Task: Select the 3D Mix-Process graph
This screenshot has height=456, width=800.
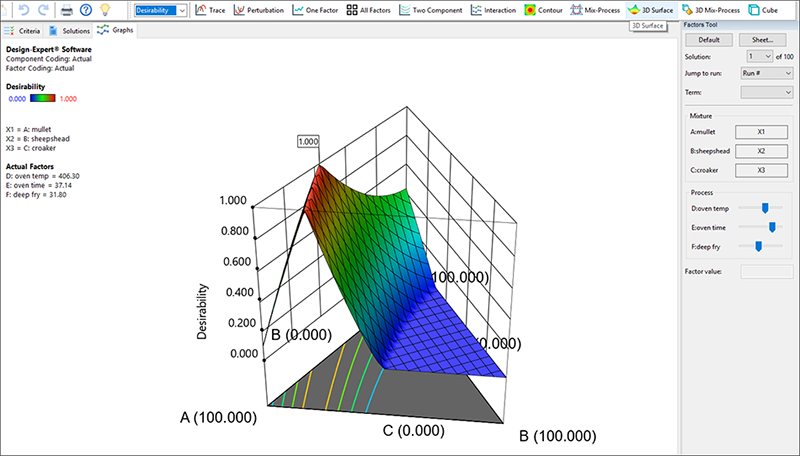Action: coord(709,10)
